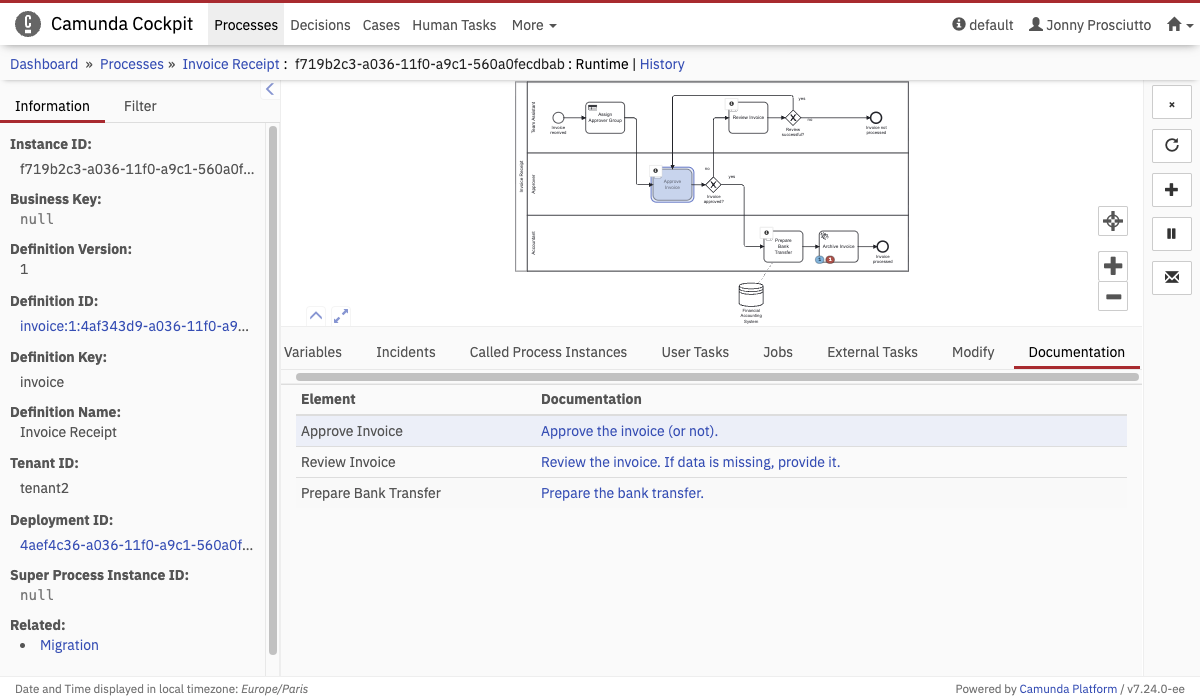Screen dimensions: 1200x700
Task: Open the More dropdown menu
Action: 533,25
